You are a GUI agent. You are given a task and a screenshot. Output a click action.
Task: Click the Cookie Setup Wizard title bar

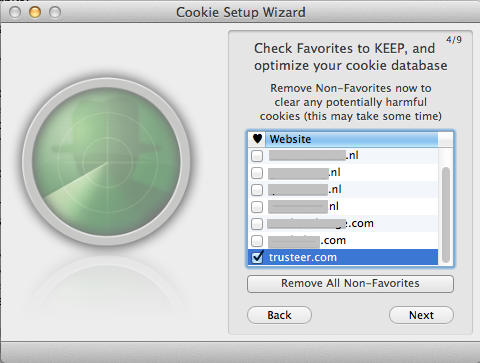[241, 12]
